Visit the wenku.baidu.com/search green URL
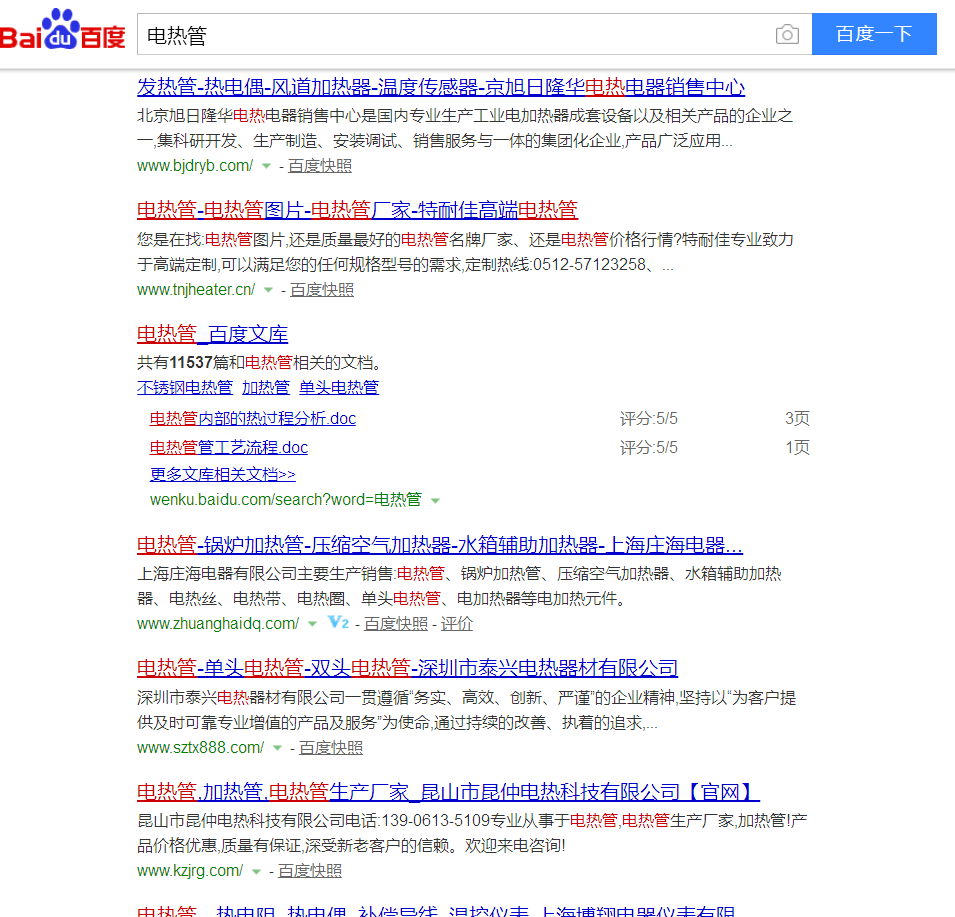 coord(286,499)
